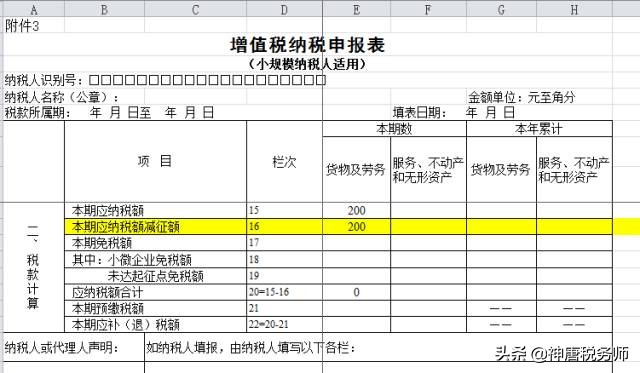Select column A header
Screen dimensions: 640x373
(x=33, y=9)
